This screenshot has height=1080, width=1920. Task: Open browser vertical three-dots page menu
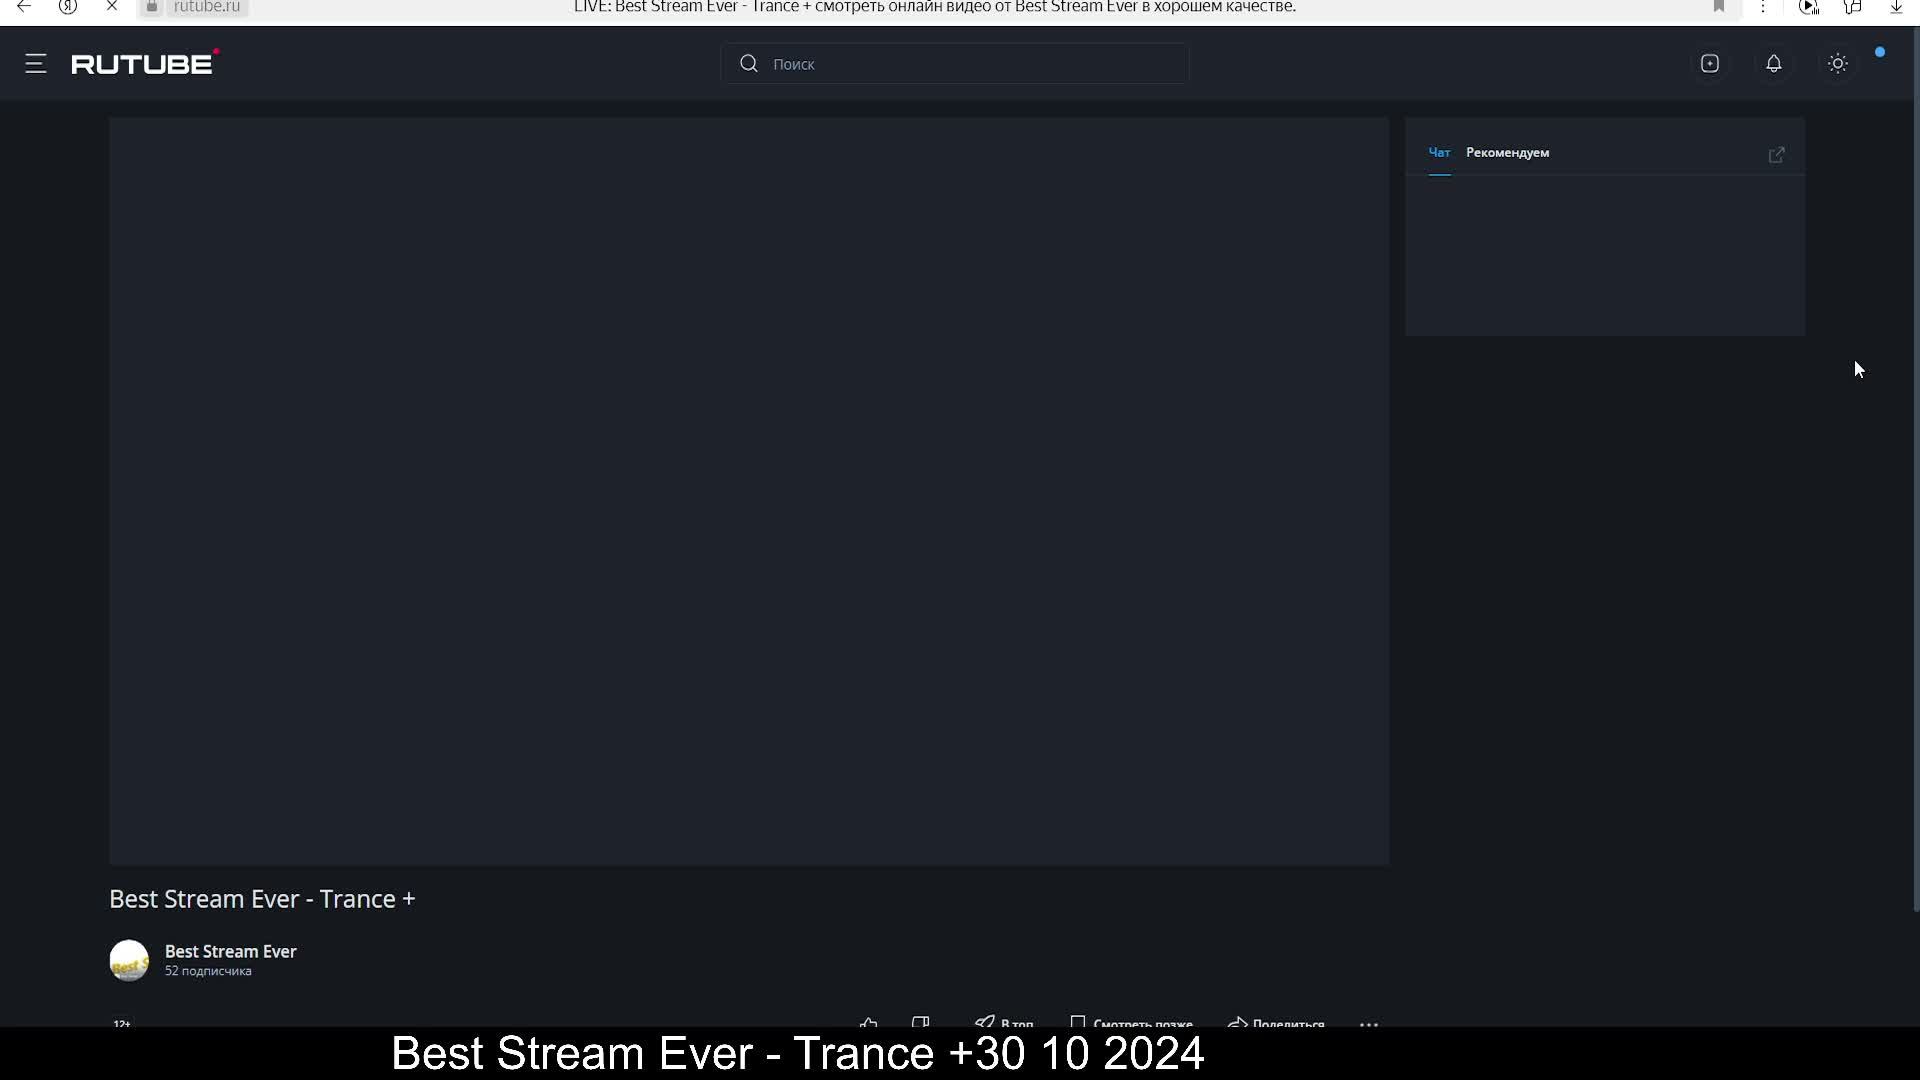[1763, 7]
